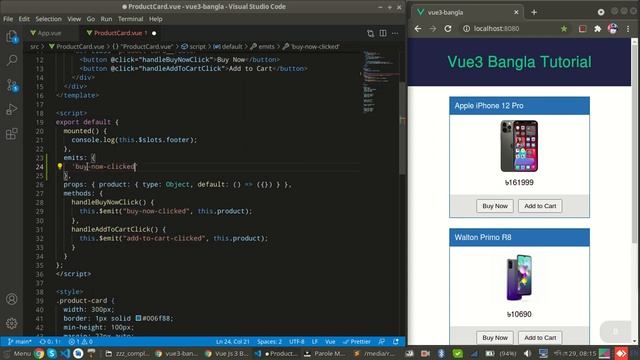Click the Walton Primo R8 product image
This screenshot has height=360, width=640.
pos(519,278)
